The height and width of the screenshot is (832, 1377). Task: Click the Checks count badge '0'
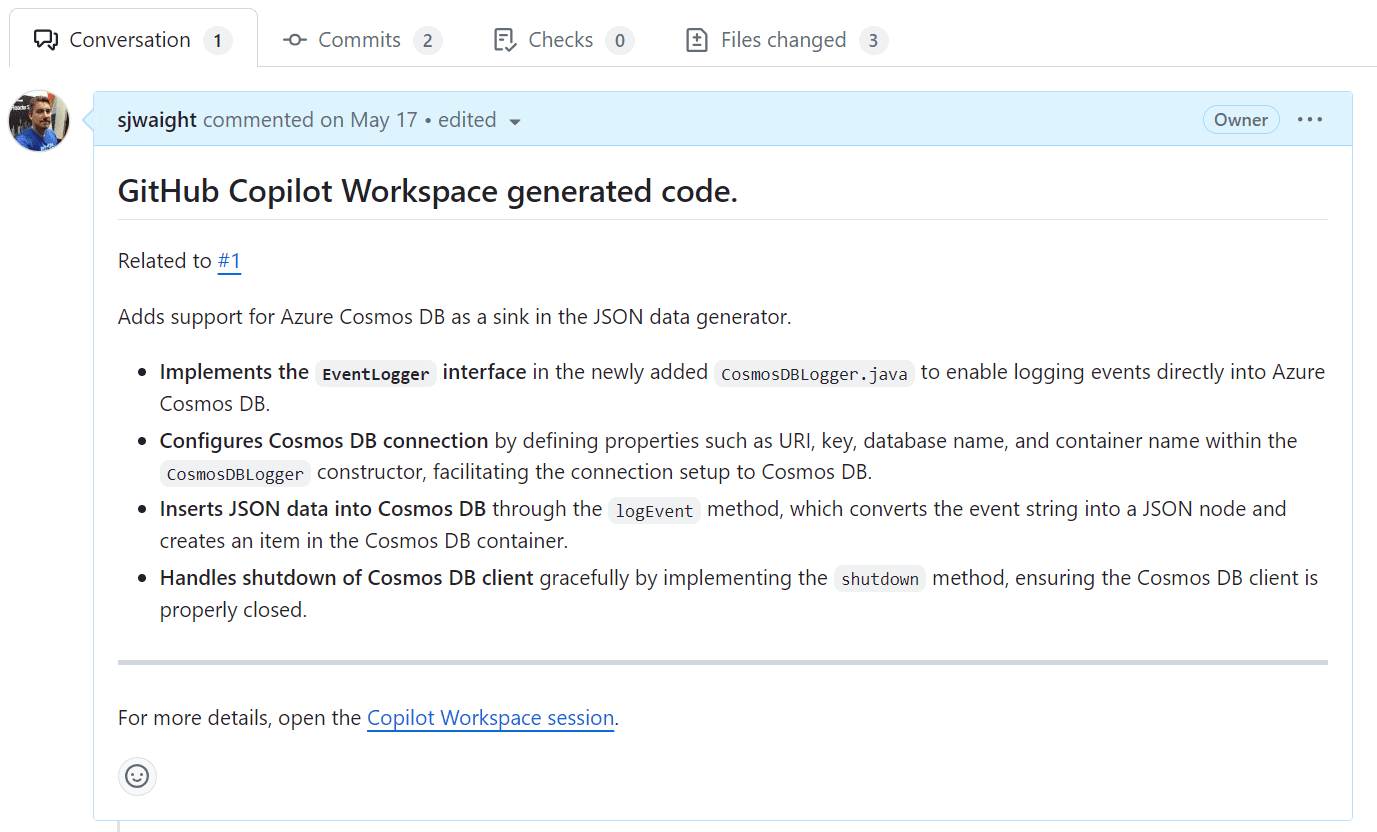620,40
